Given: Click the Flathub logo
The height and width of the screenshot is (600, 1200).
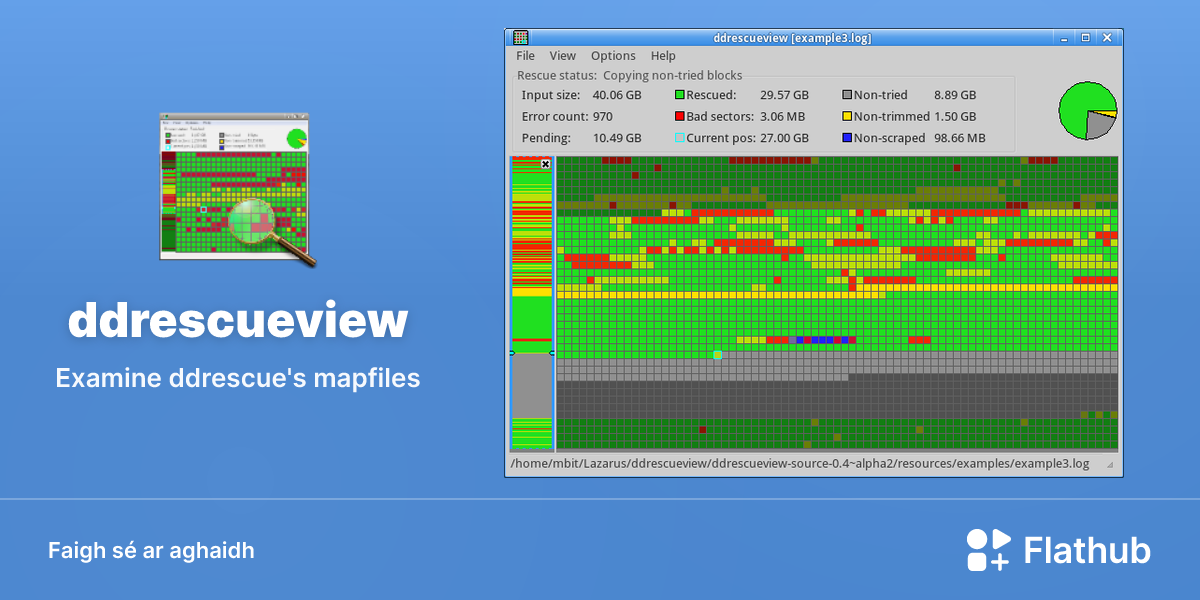Looking at the screenshot, I should 1058,550.
